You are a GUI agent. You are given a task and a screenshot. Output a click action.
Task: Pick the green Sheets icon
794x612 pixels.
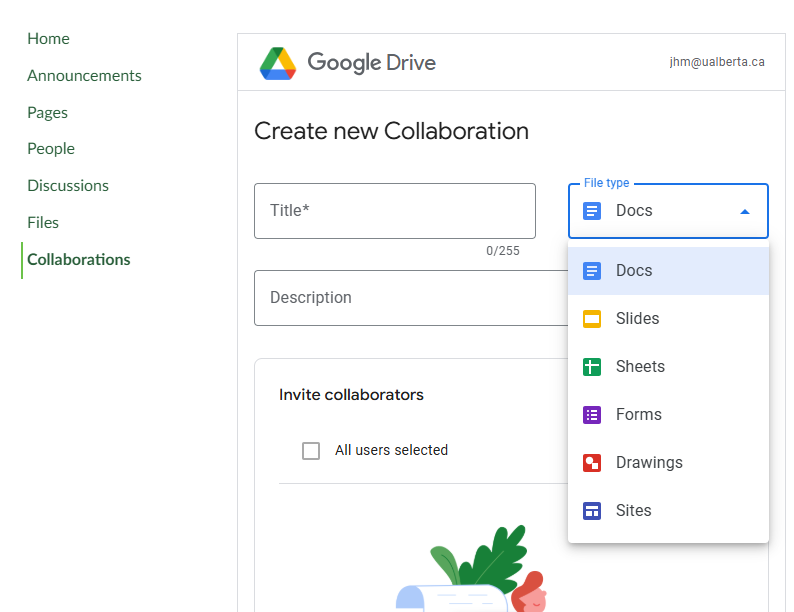coord(592,367)
